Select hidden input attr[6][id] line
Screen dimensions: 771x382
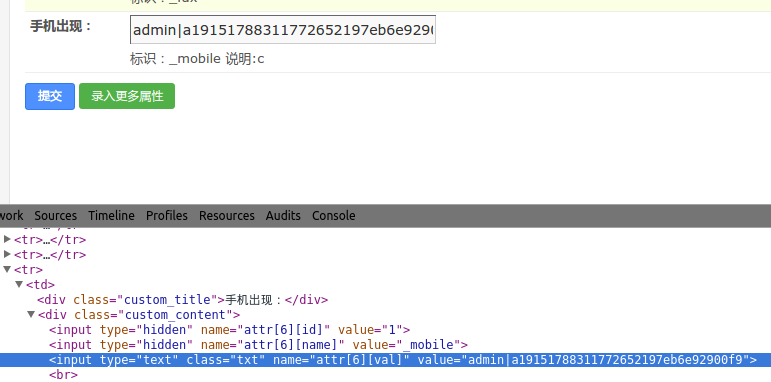(230, 329)
